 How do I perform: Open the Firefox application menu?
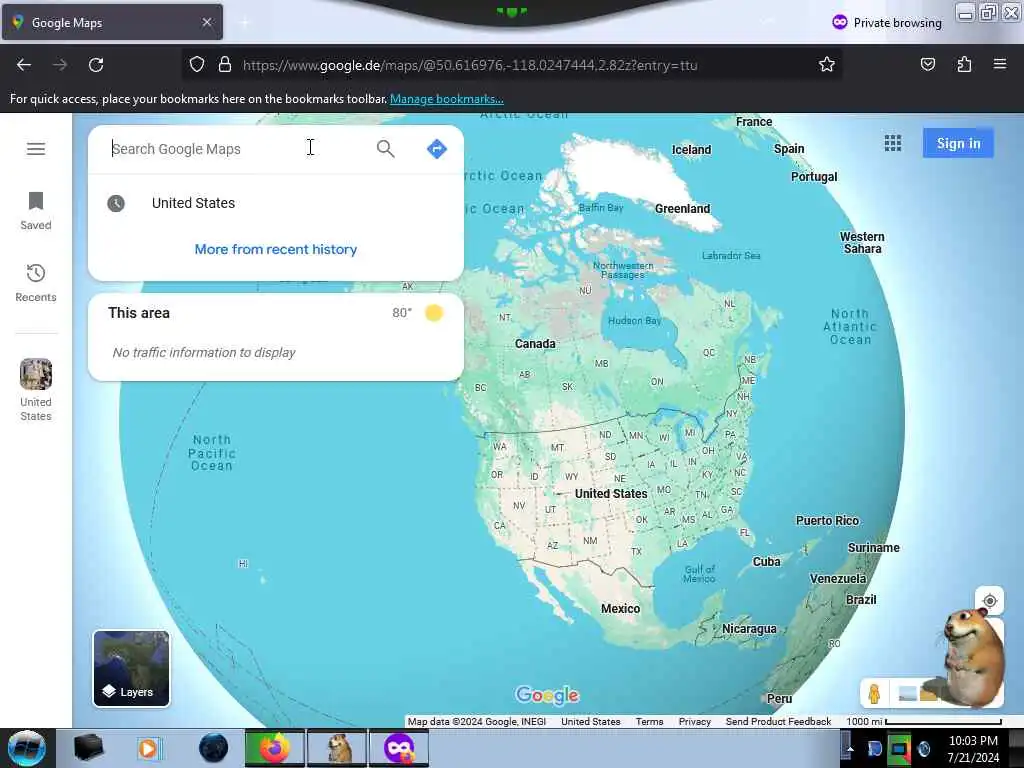click(999, 64)
